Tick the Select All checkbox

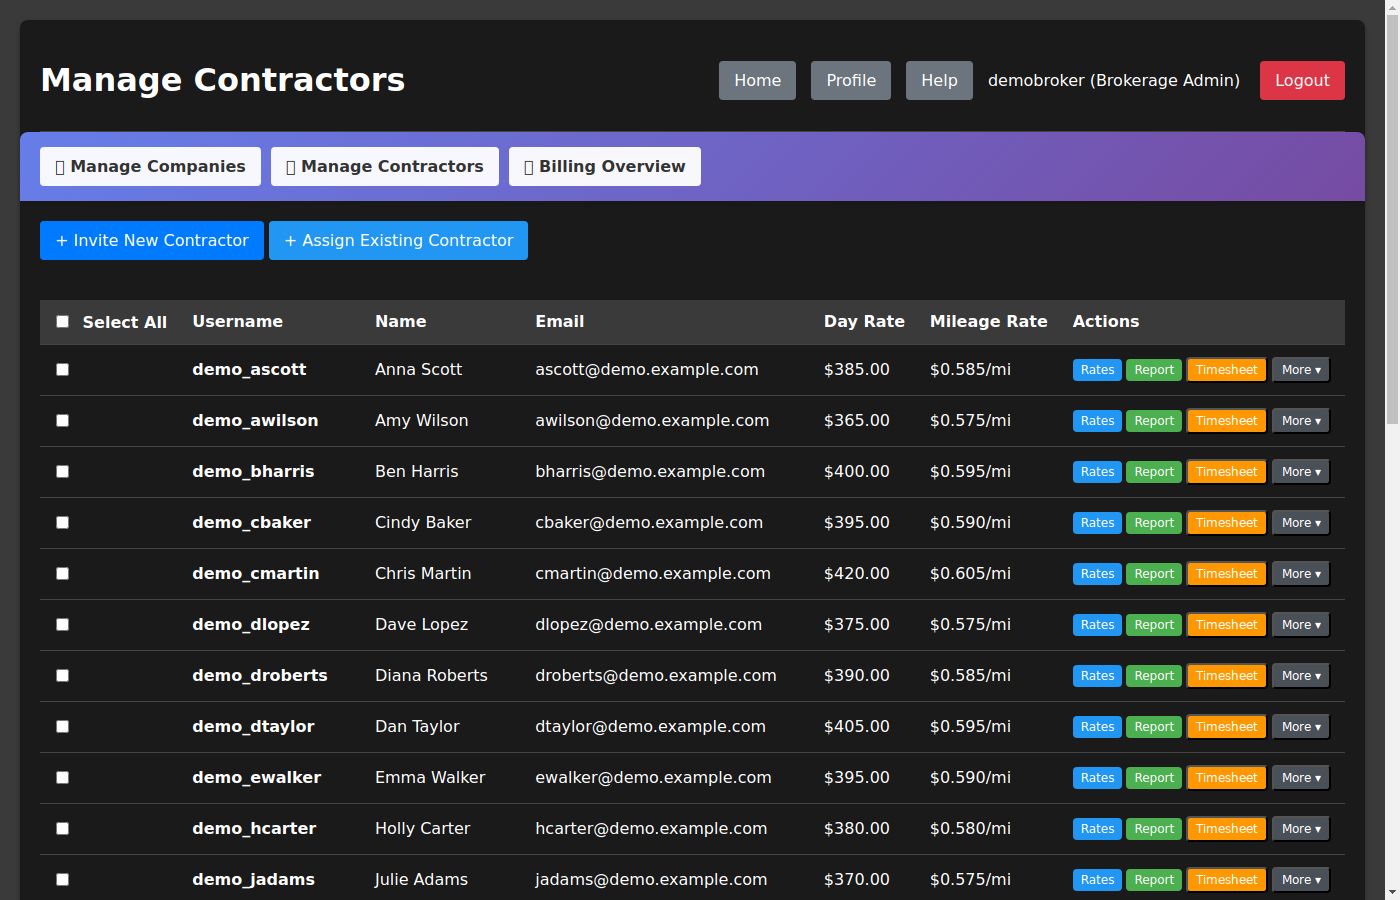coord(62,322)
